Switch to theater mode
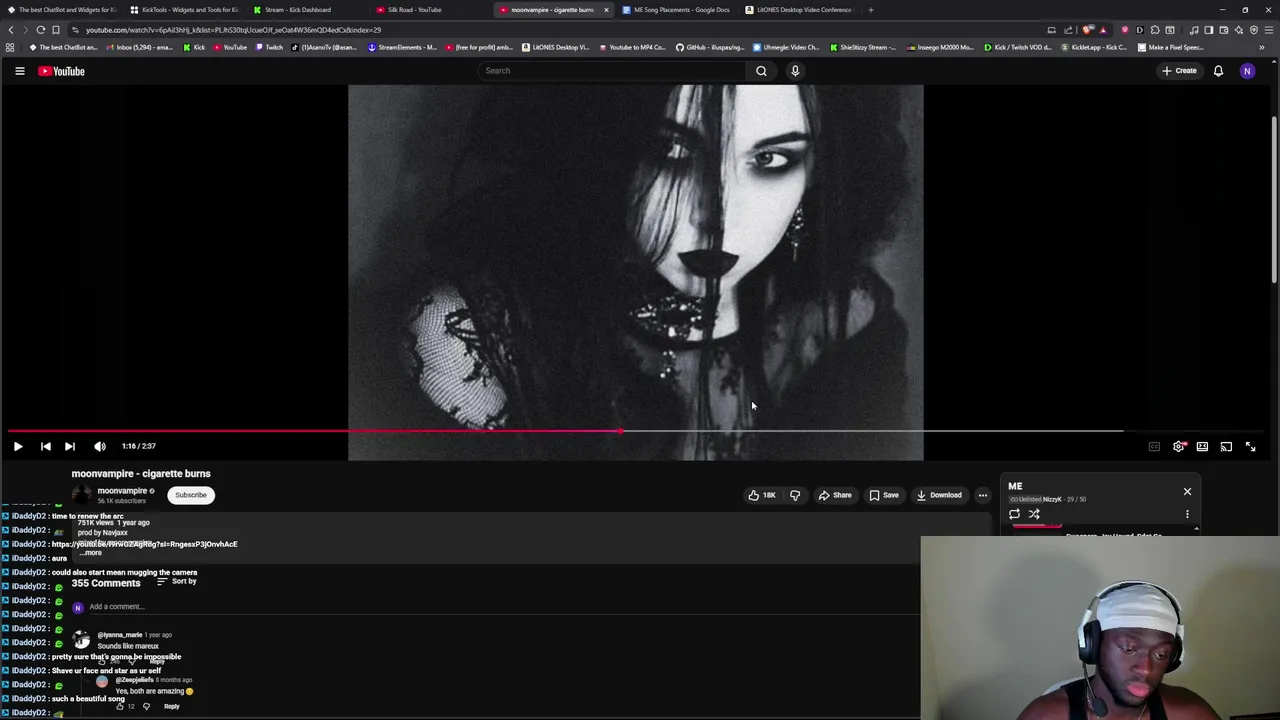Viewport: 1280px width, 720px height. tap(1202, 447)
